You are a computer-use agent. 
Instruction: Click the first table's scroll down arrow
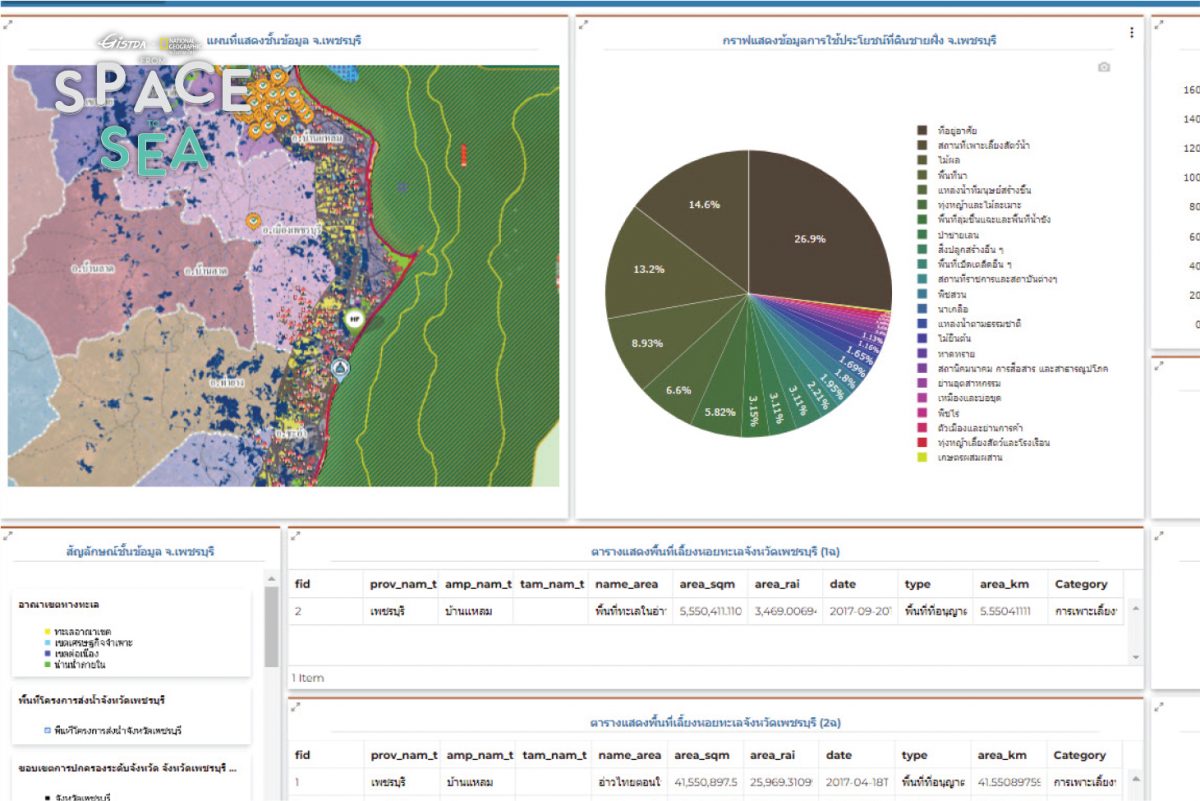pyautogui.click(x=1134, y=656)
